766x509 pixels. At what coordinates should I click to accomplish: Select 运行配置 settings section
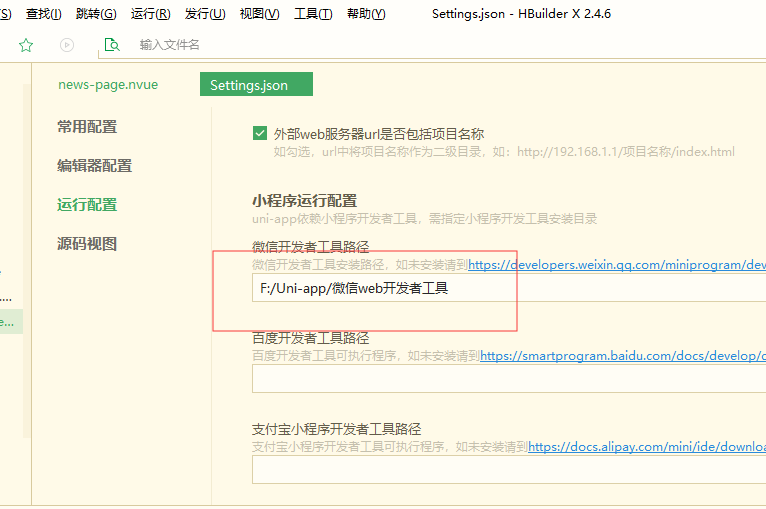click(x=87, y=205)
